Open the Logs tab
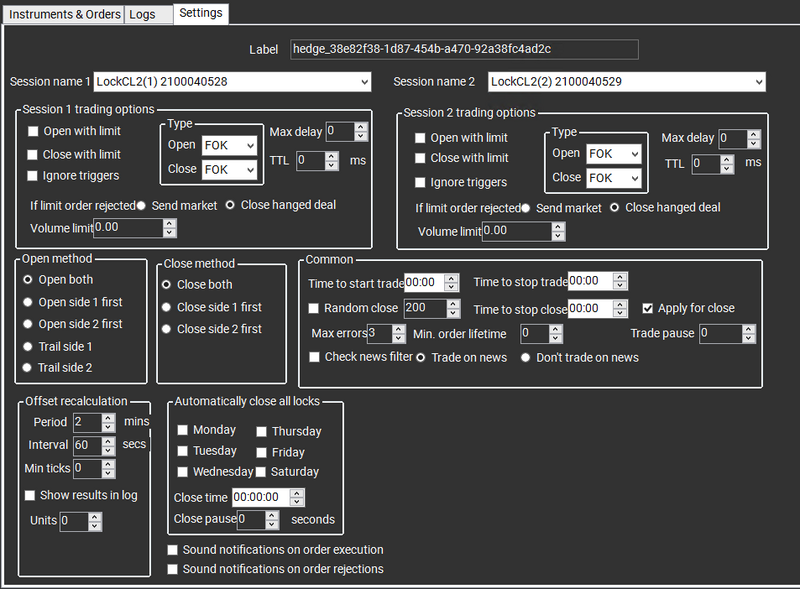The width and height of the screenshot is (800, 589). point(142,15)
